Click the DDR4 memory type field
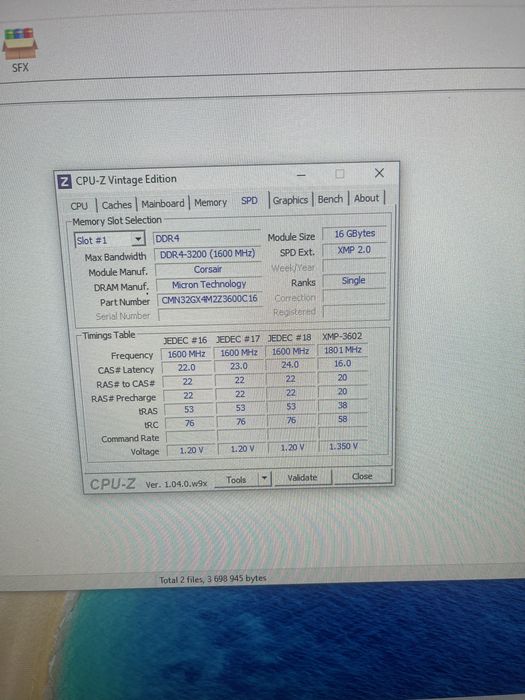Viewport: 525px width, 700px height. [206, 238]
